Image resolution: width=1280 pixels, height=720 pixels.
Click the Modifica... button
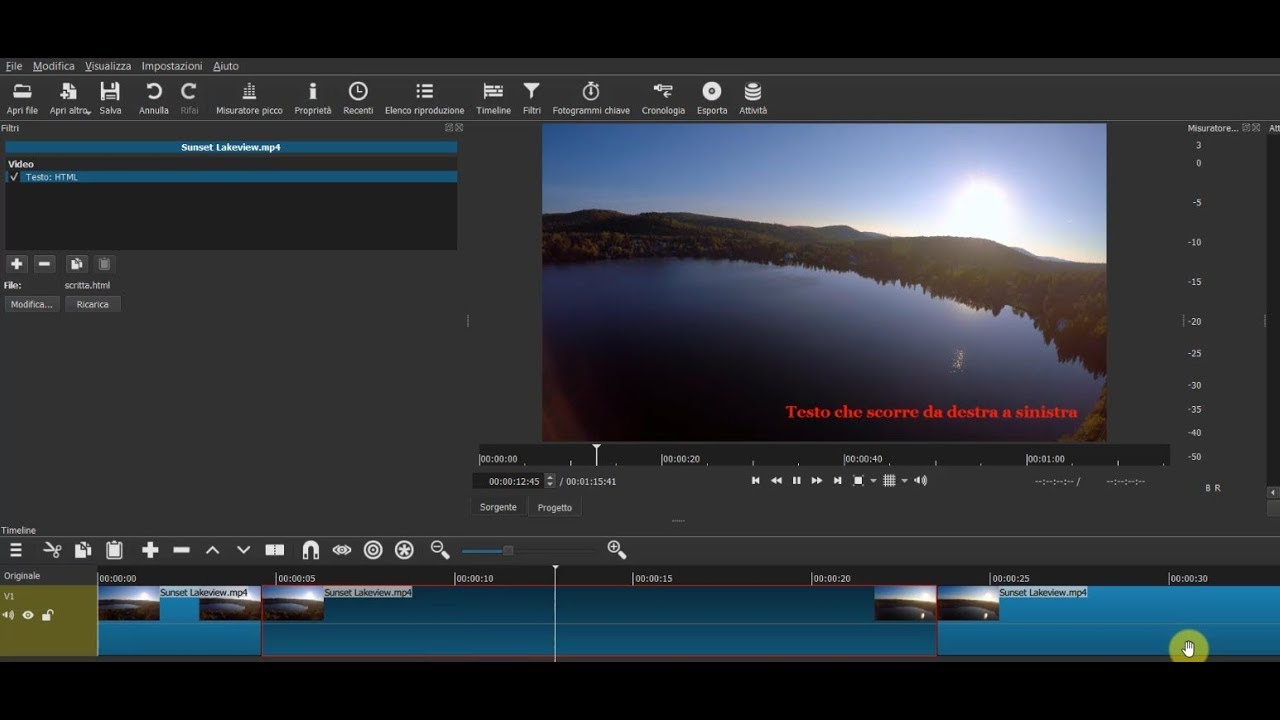coord(32,304)
